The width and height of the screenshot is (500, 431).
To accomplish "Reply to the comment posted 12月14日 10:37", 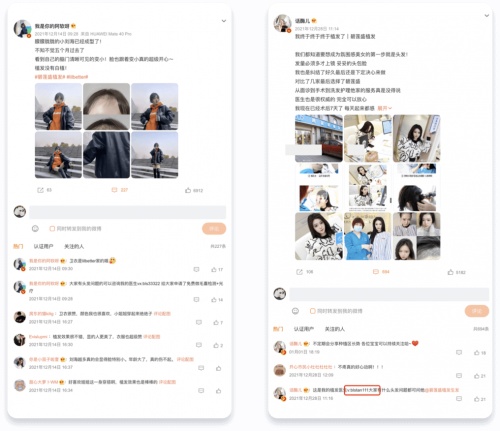I will coord(201,368).
